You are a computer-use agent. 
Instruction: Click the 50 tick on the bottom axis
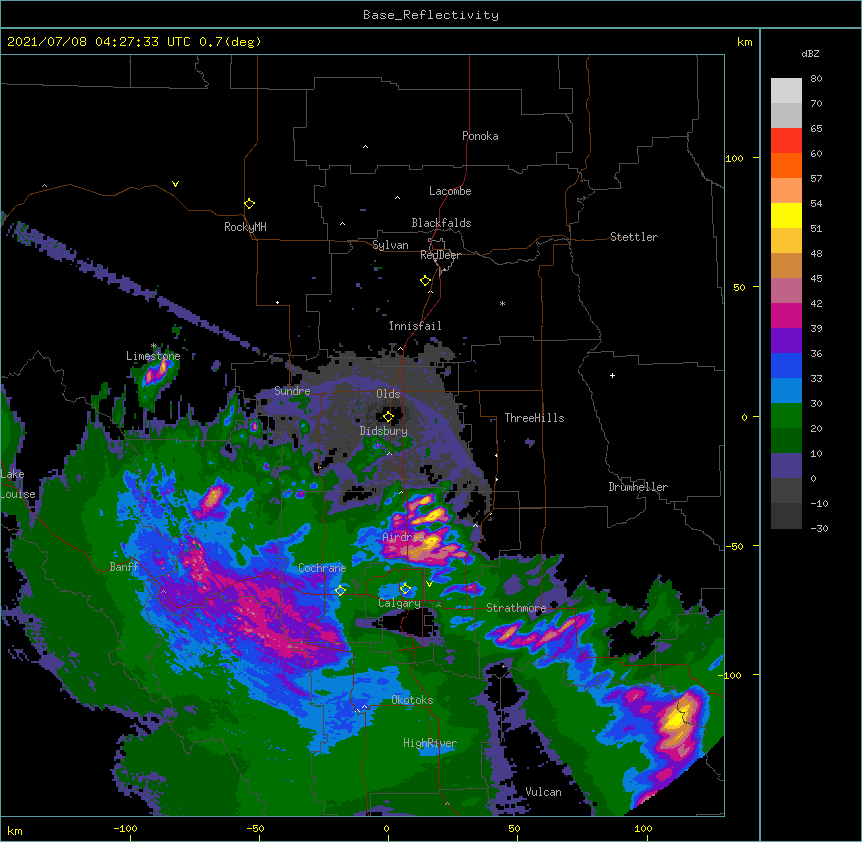click(514, 829)
